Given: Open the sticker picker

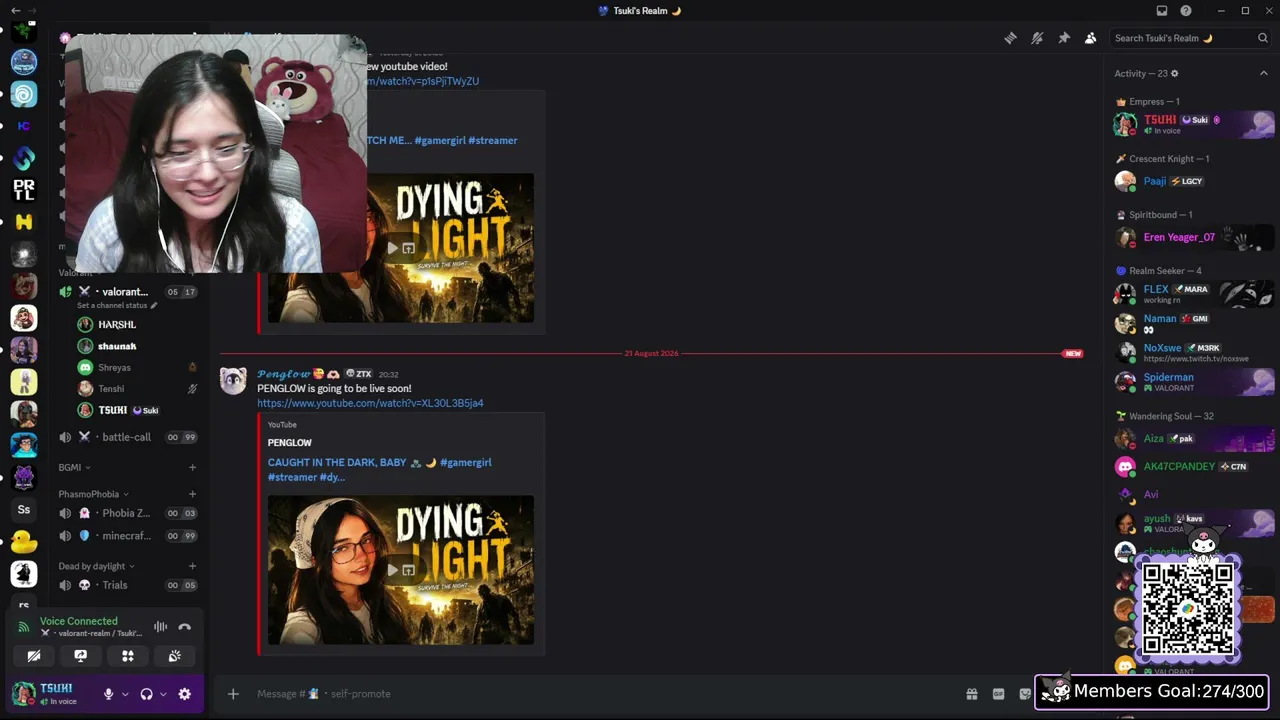Looking at the screenshot, I should tap(1025, 694).
